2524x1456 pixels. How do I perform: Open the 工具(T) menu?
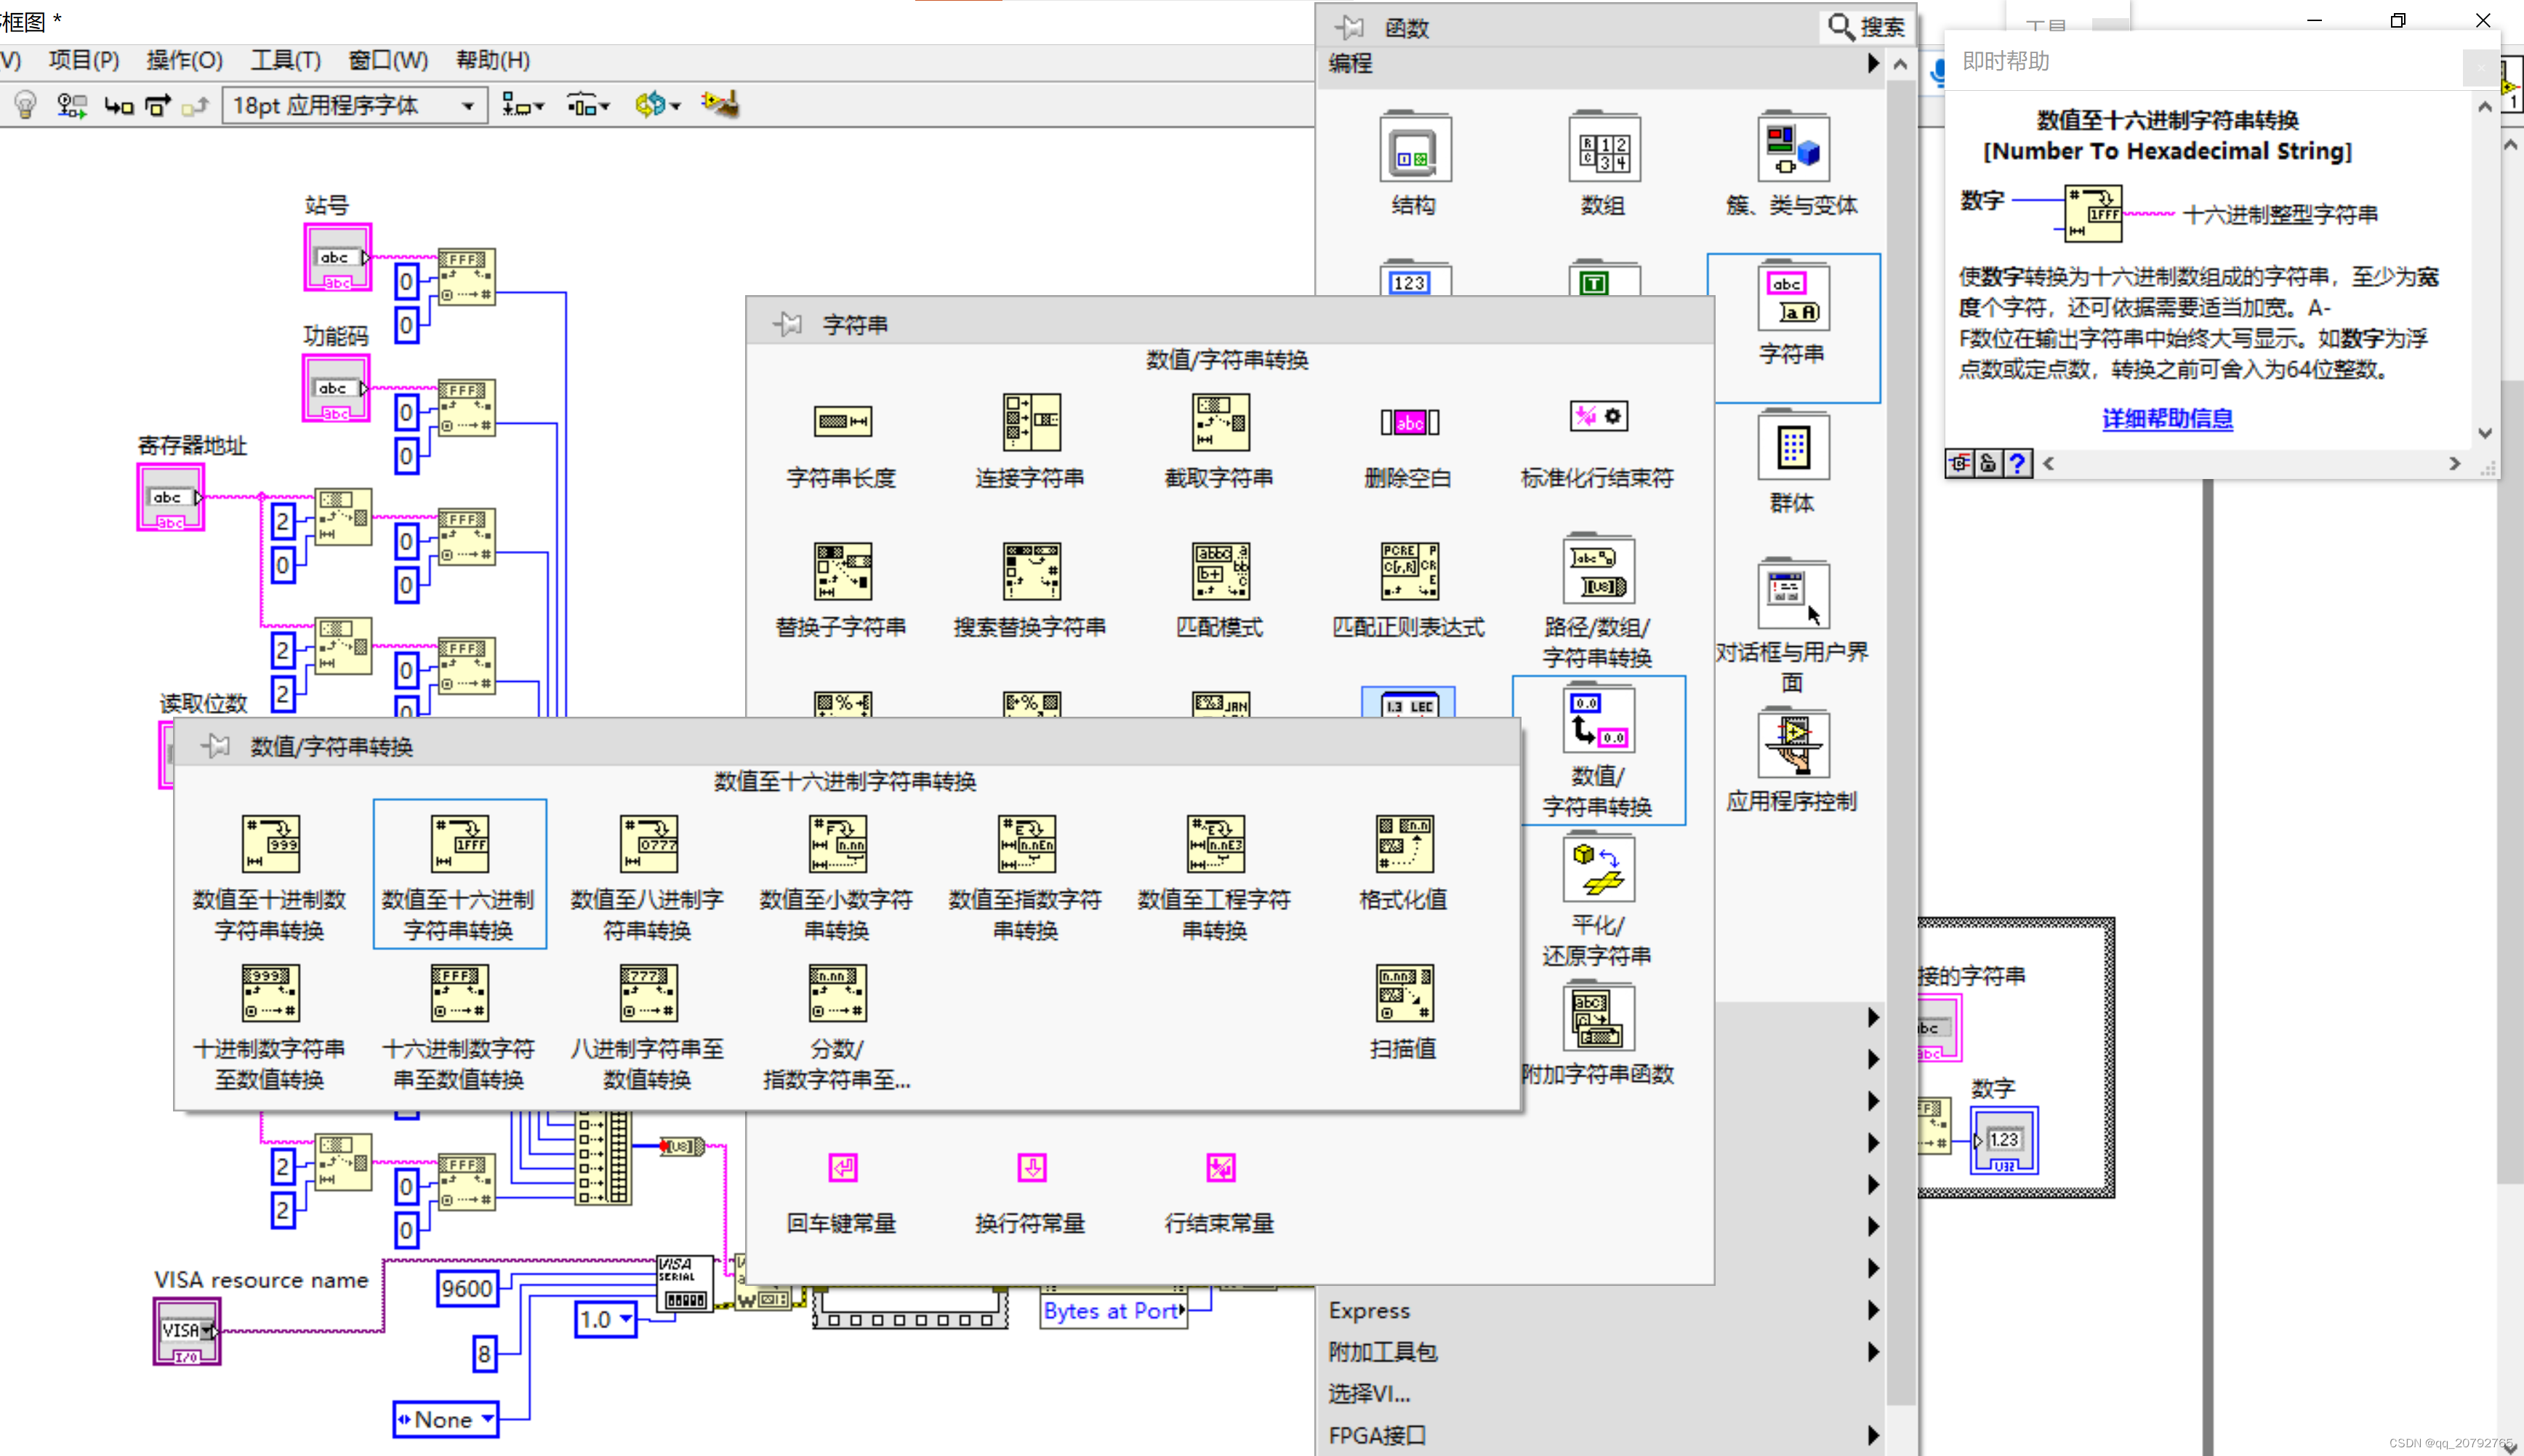coord(285,60)
